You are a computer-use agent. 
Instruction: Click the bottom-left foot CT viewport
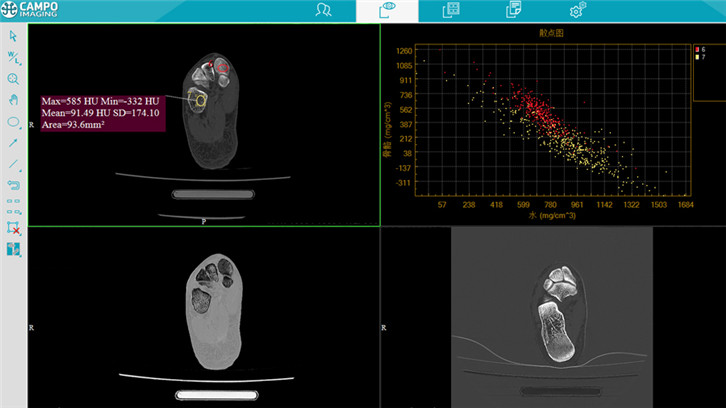[x=203, y=317]
